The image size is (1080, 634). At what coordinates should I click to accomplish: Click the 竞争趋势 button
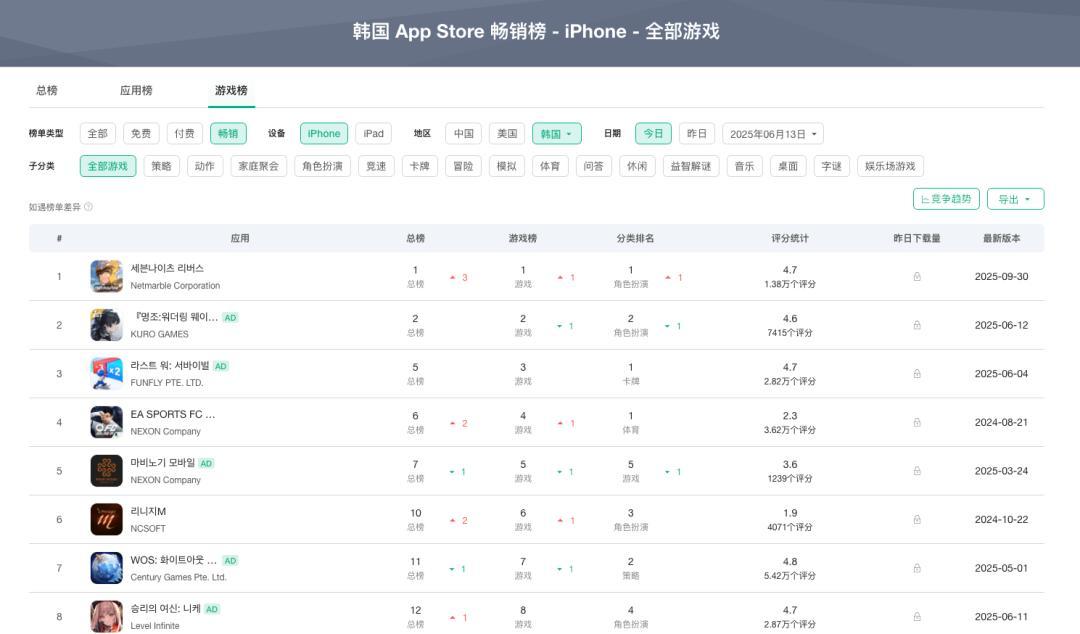pos(945,199)
